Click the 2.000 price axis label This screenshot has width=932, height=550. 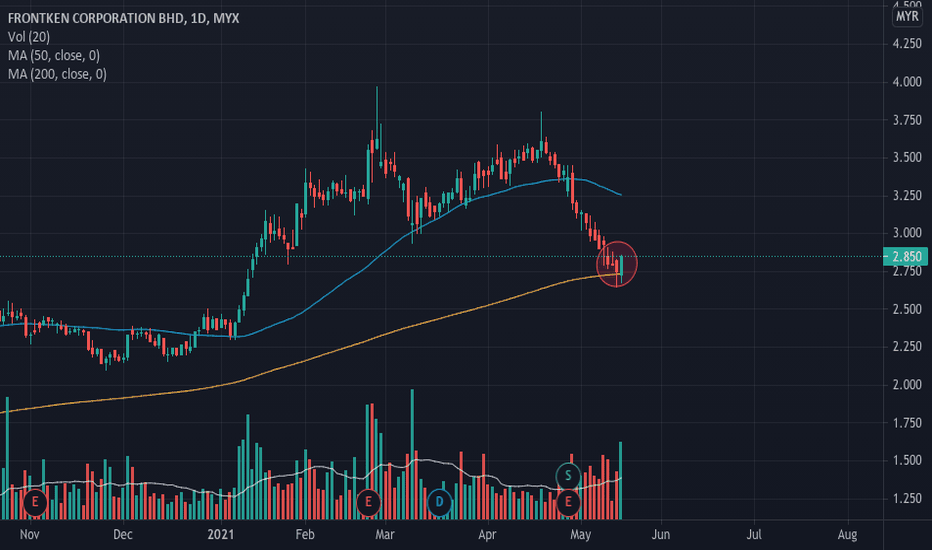point(907,385)
